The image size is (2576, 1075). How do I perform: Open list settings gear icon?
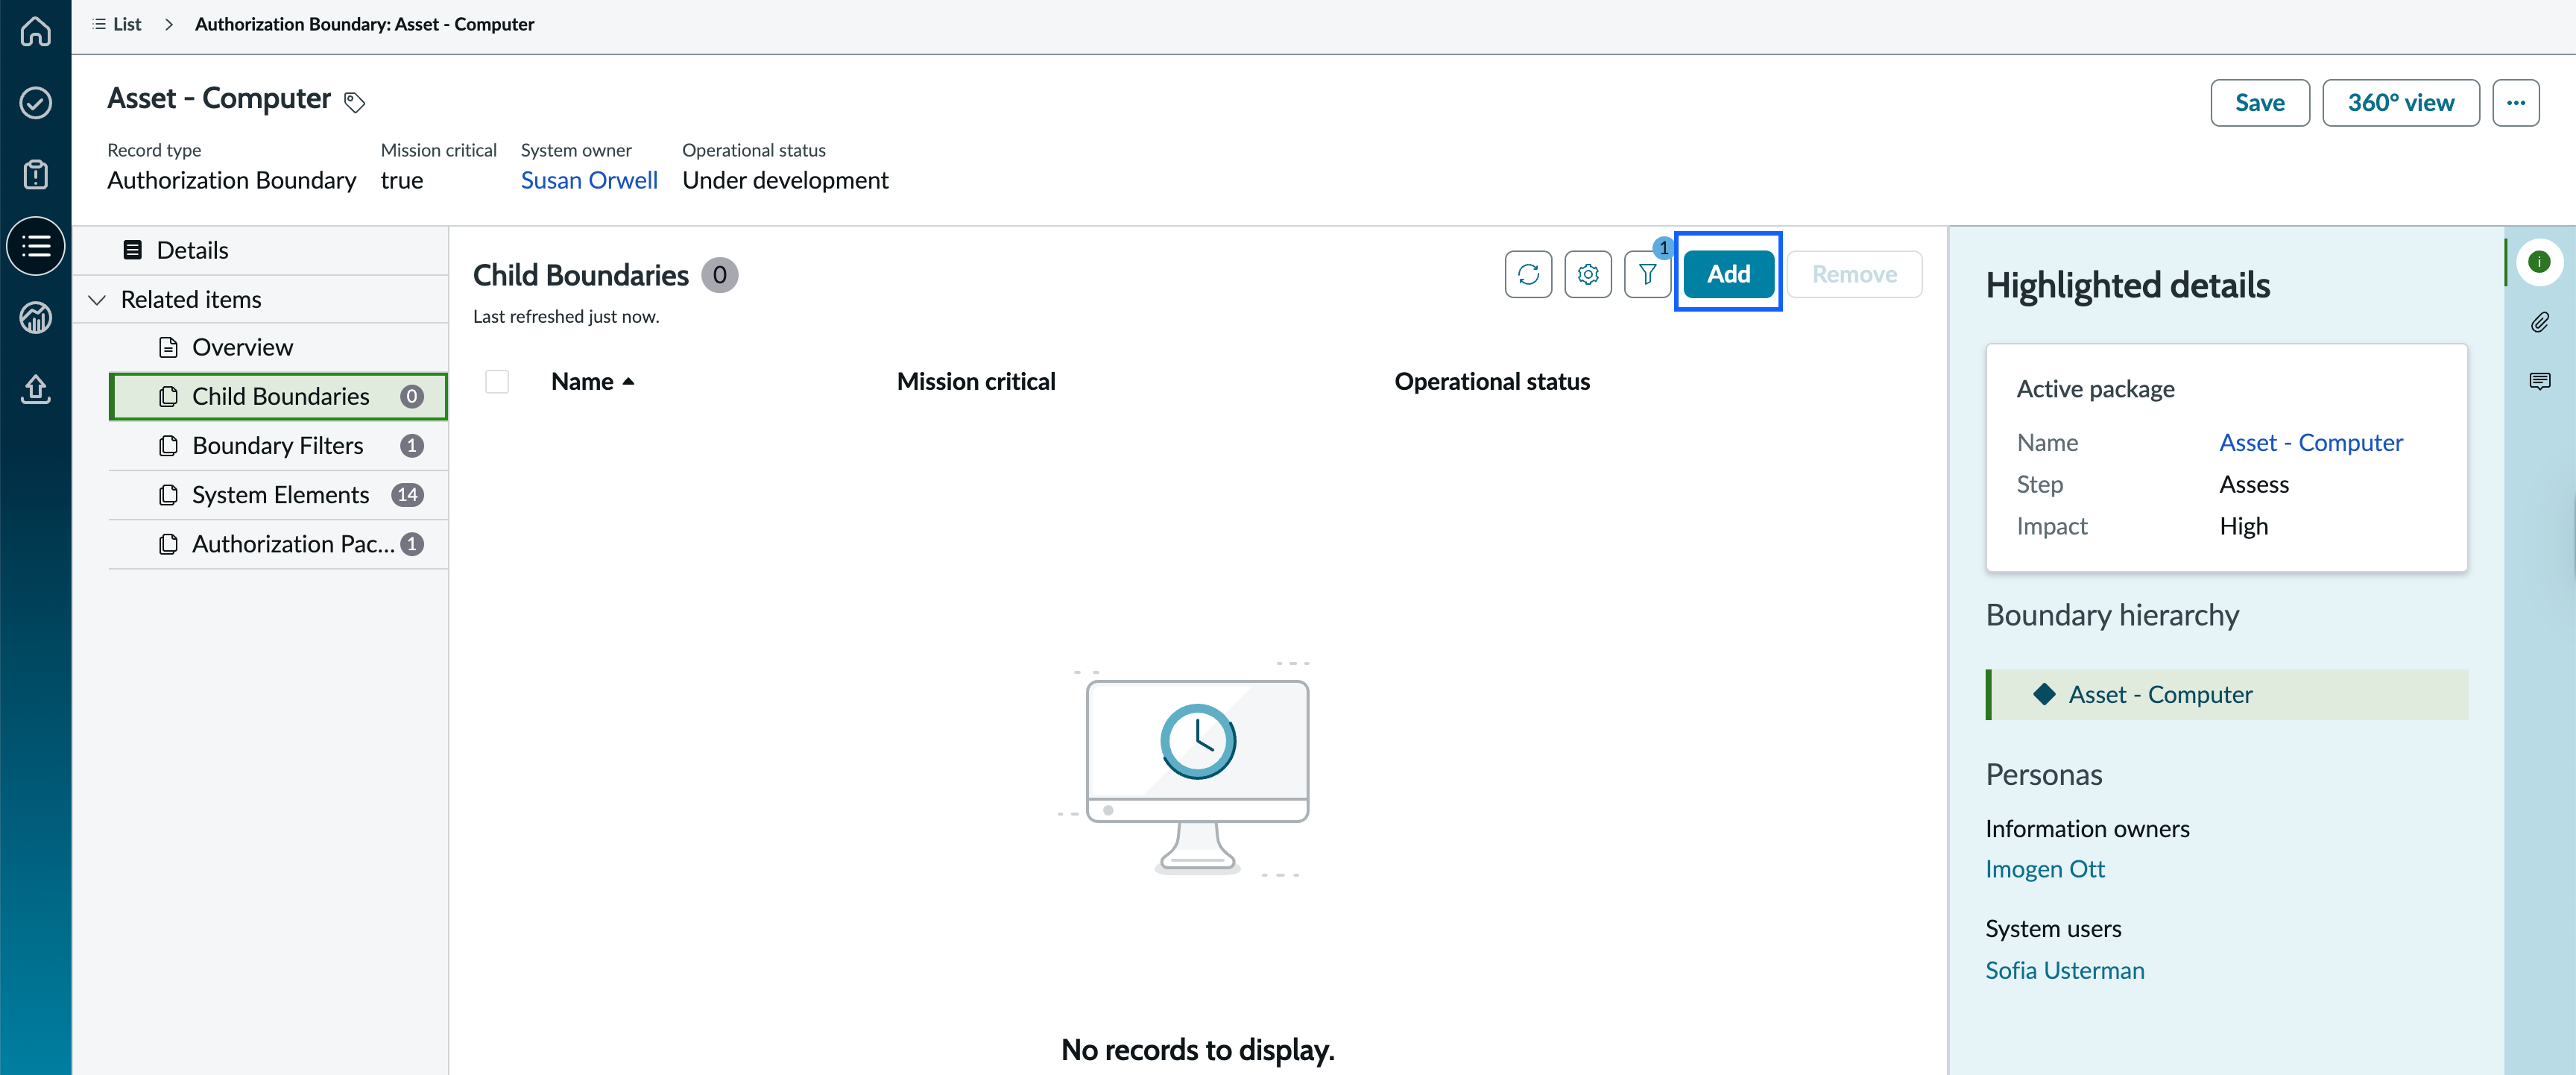click(1587, 274)
